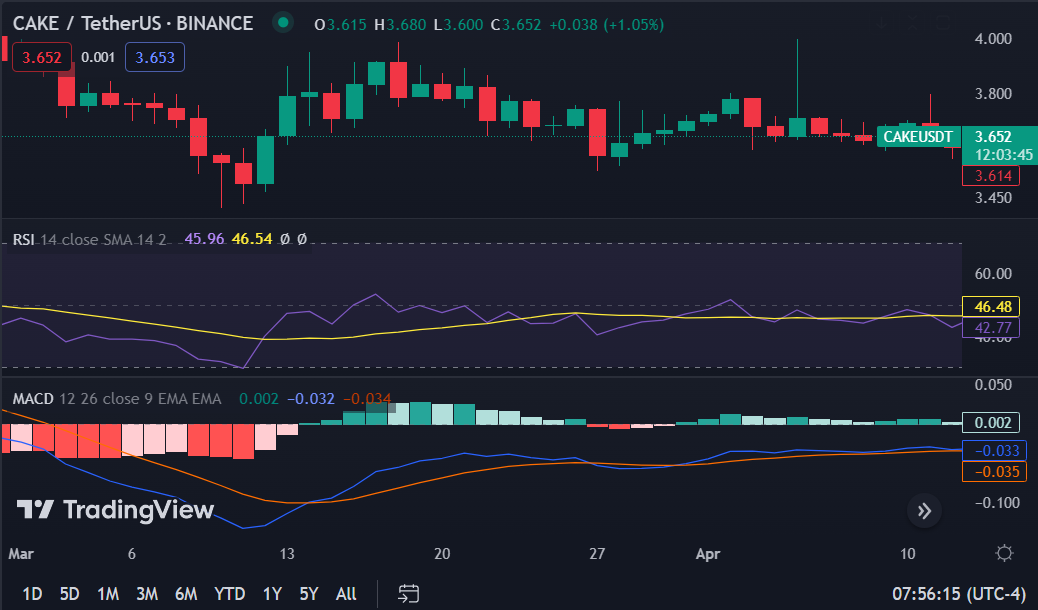Click the blue -0.033 MACD axis label

pos(994,450)
